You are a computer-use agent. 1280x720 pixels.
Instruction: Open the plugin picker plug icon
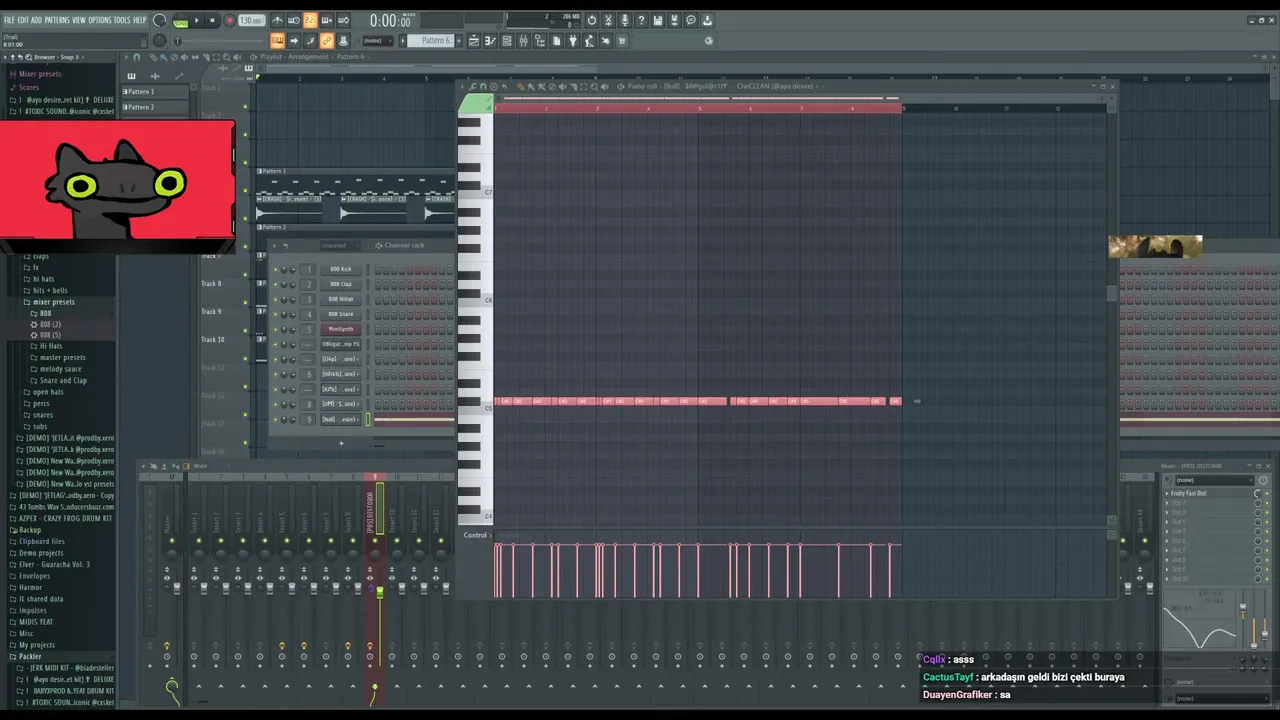(x=573, y=40)
